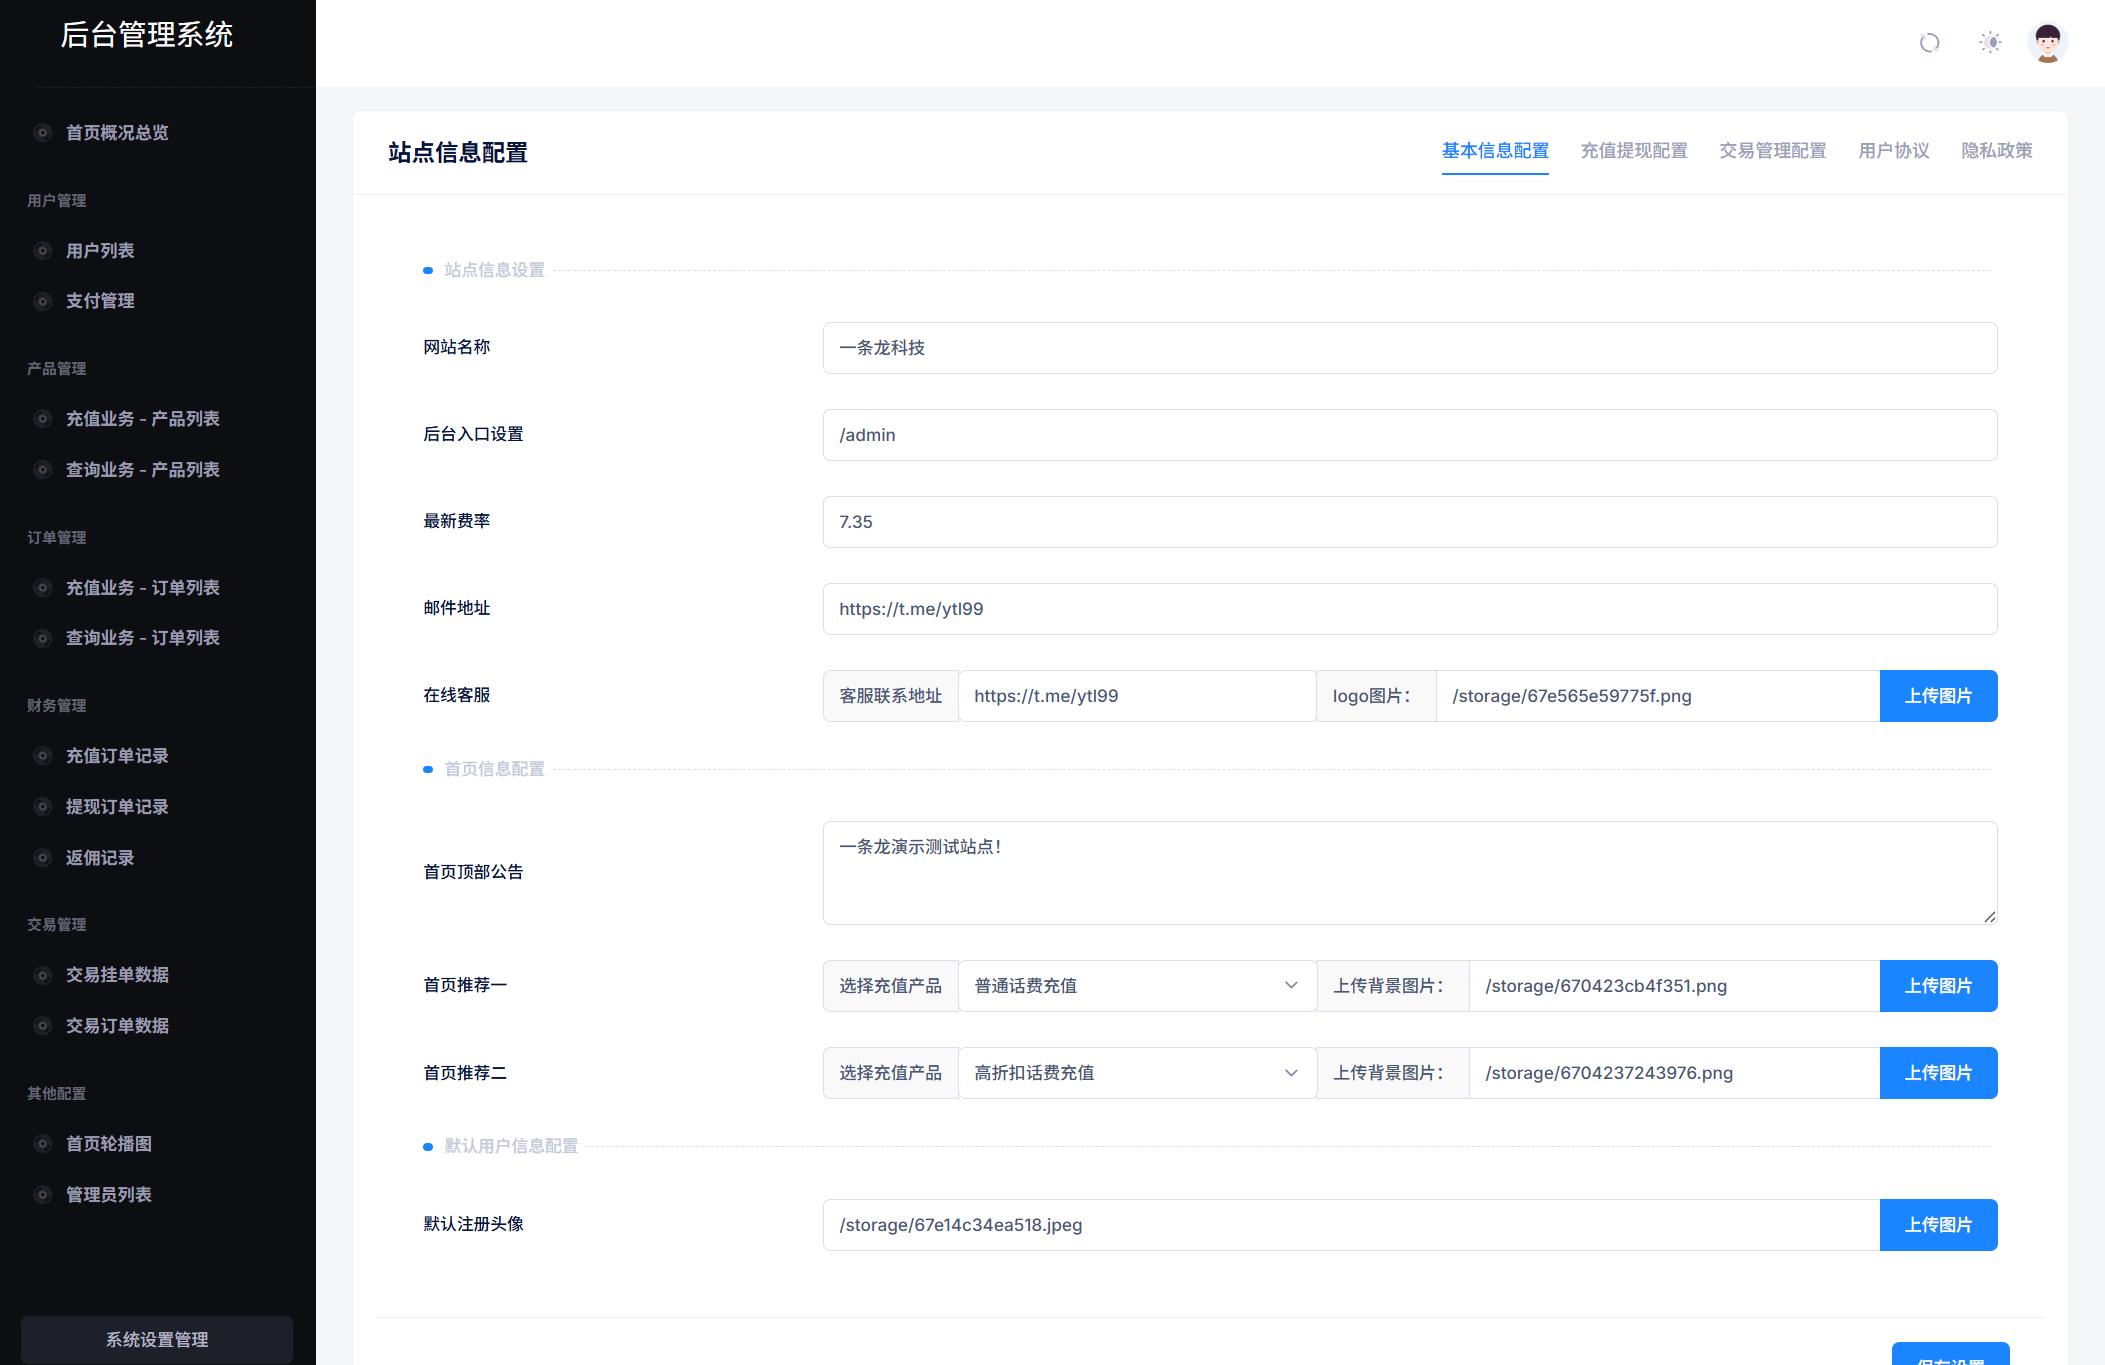2105x1365 pixels.
Task: Switch to 充值提现配置 tab
Action: (1633, 151)
